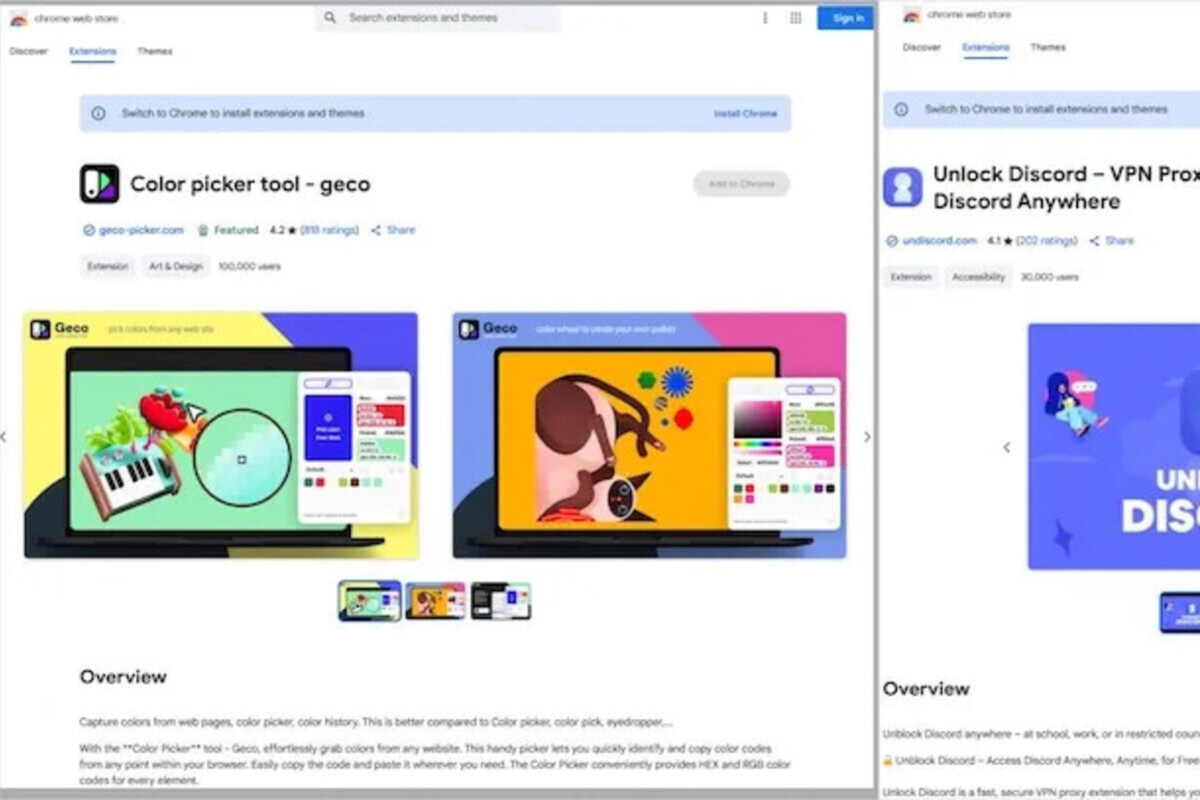Open the second Geco screenshot with orange artwork
Screen dimensions: 1200x800
point(649,435)
